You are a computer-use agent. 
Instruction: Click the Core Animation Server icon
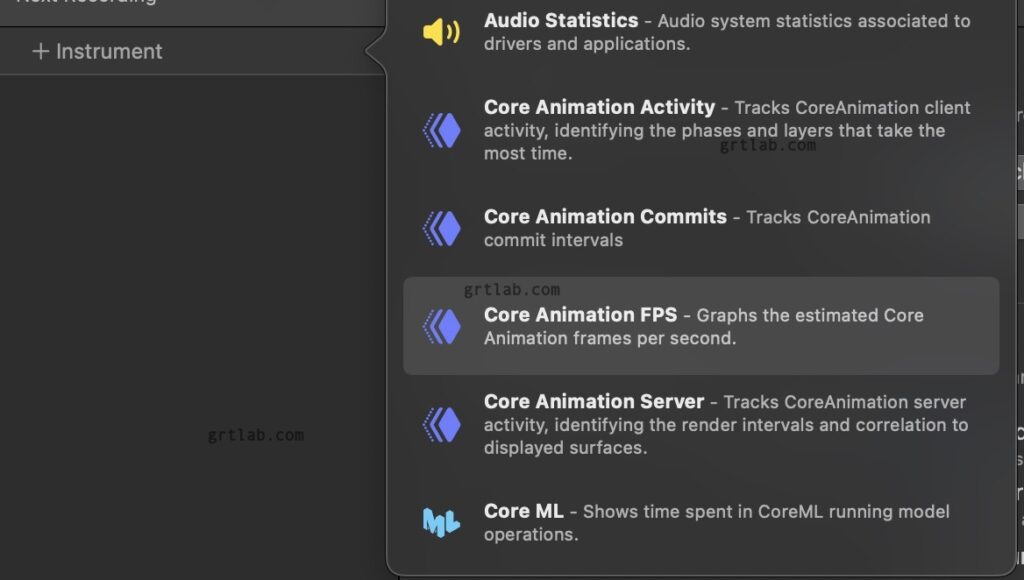click(441, 424)
